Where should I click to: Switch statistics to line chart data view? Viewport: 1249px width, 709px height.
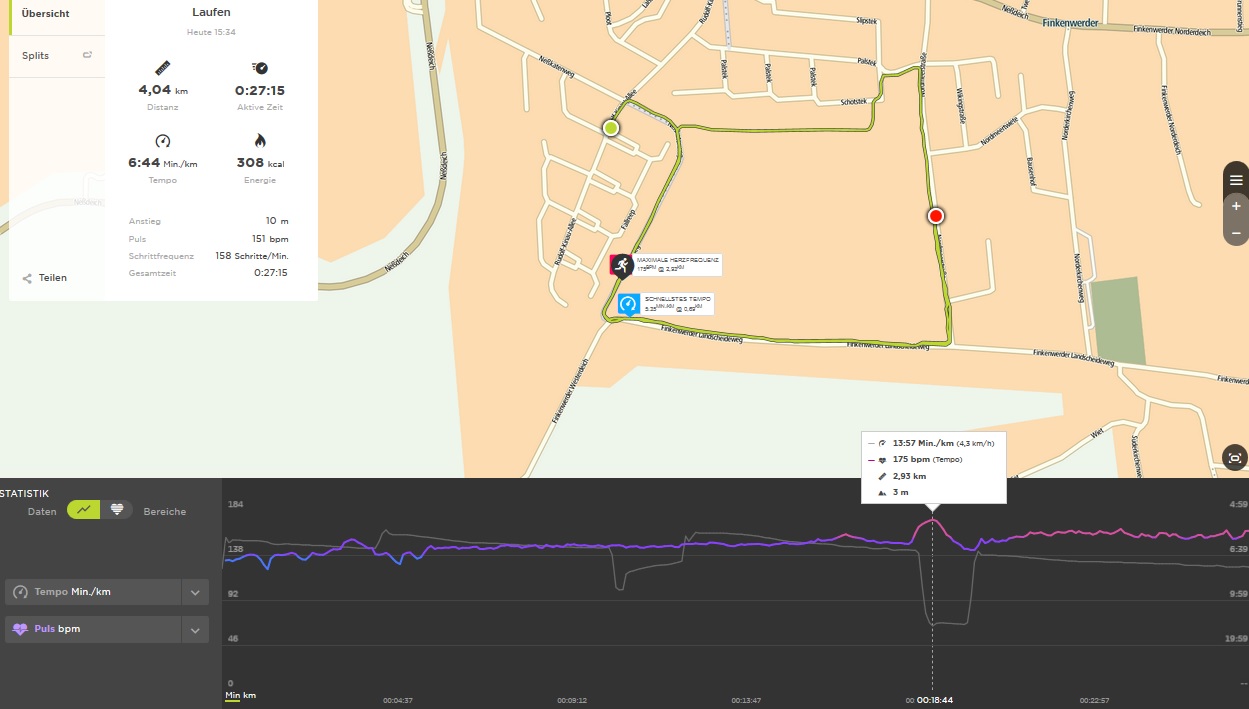(x=84, y=510)
